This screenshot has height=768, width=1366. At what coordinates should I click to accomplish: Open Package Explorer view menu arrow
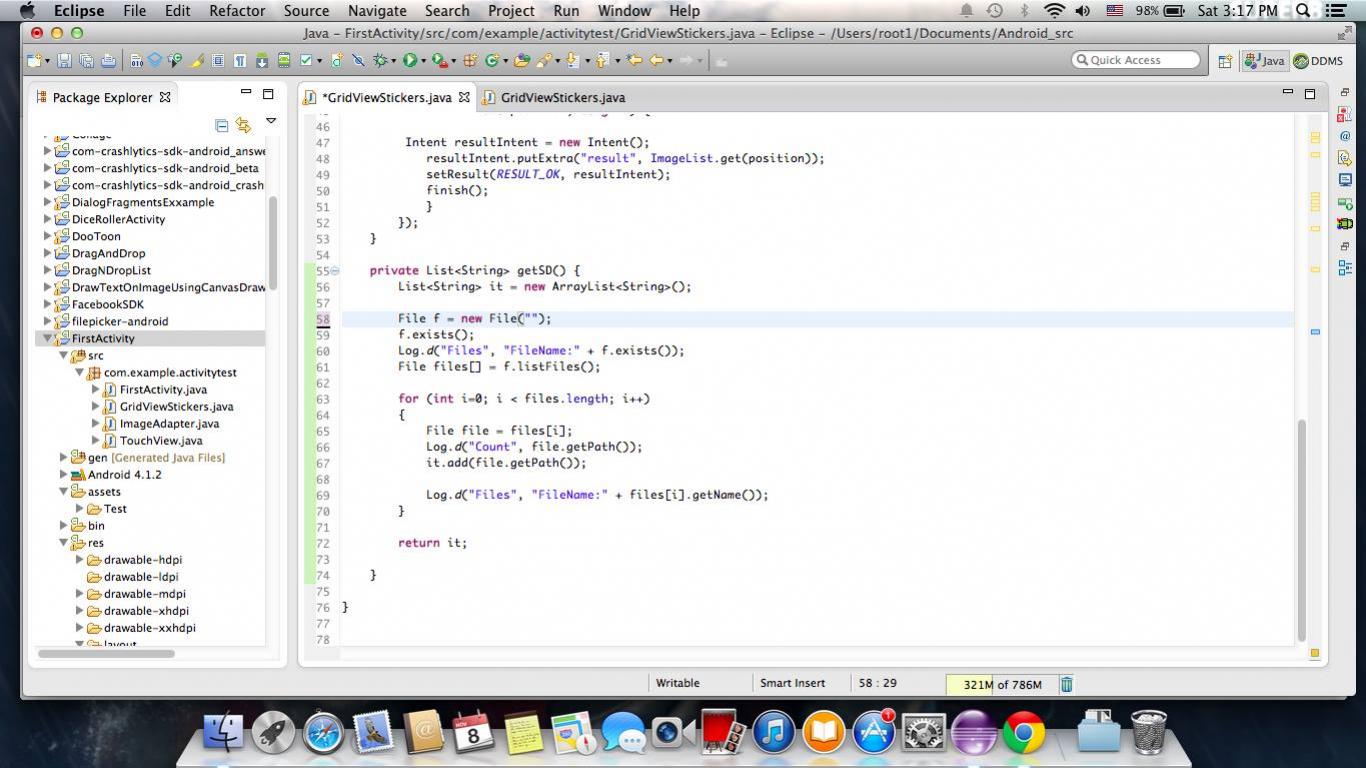(270, 122)
